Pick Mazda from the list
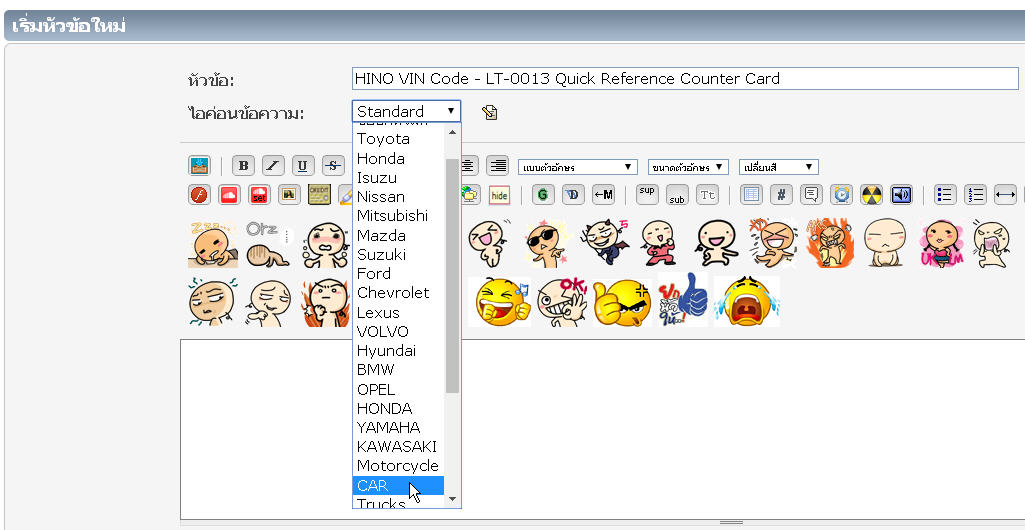This screenshot has height=530, width=1025. (x=399, y=235)
